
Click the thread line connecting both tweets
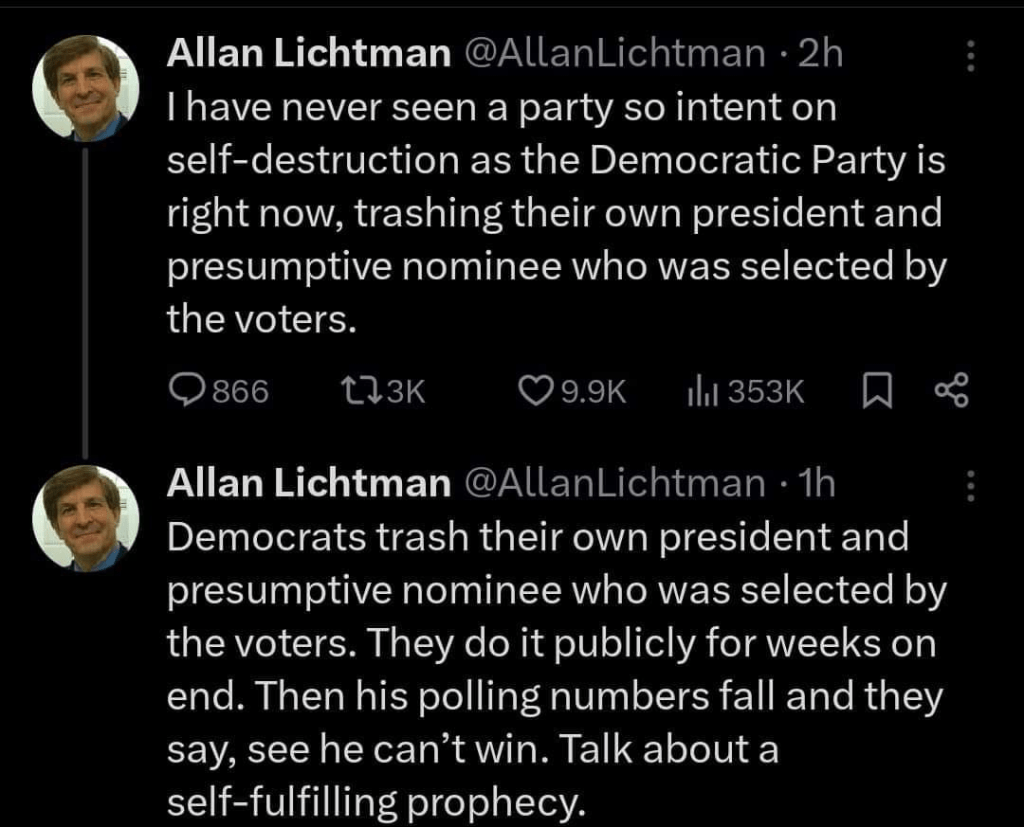tap(86, 300)
